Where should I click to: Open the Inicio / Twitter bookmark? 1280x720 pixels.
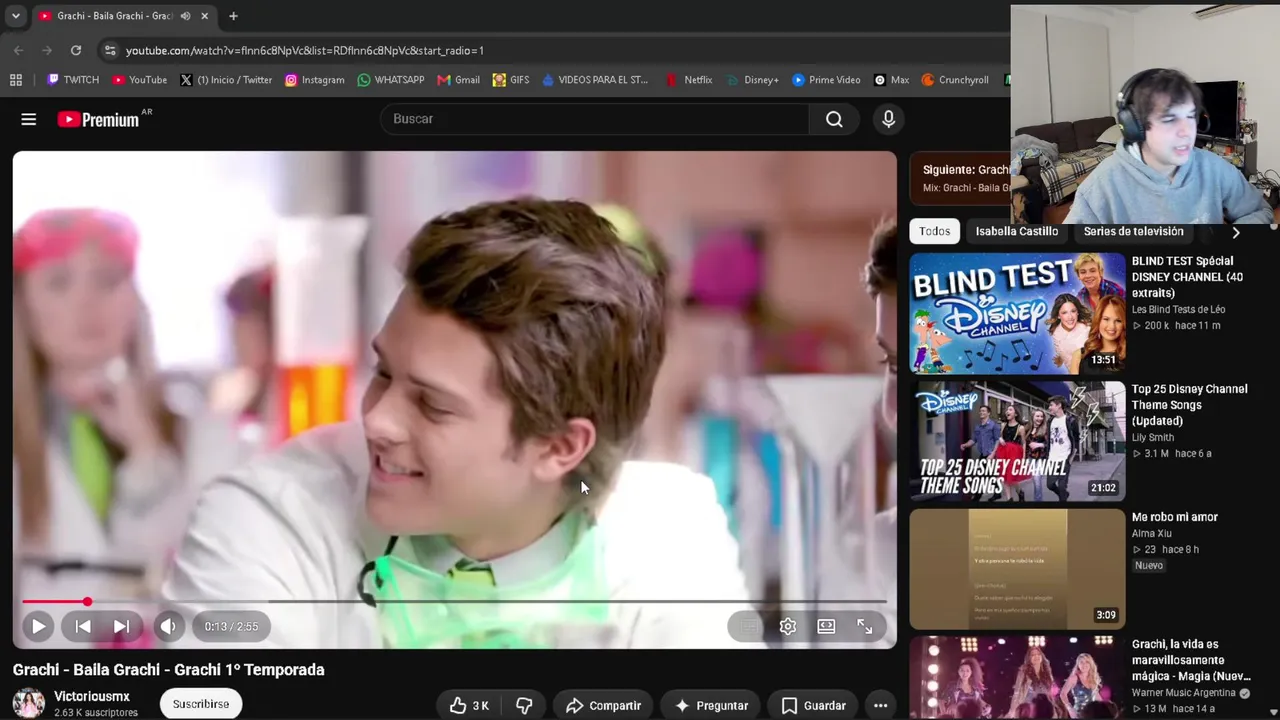[x=226, y=80]
